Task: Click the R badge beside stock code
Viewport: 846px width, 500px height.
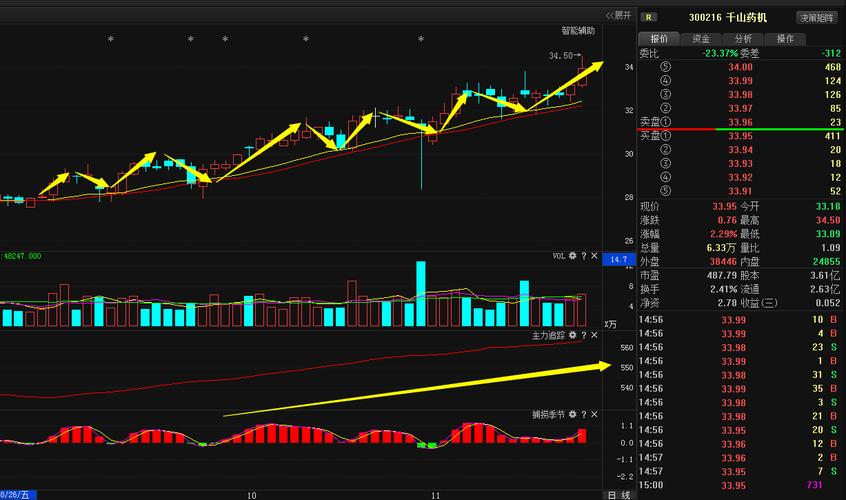Action: click(x=649, y=17)
